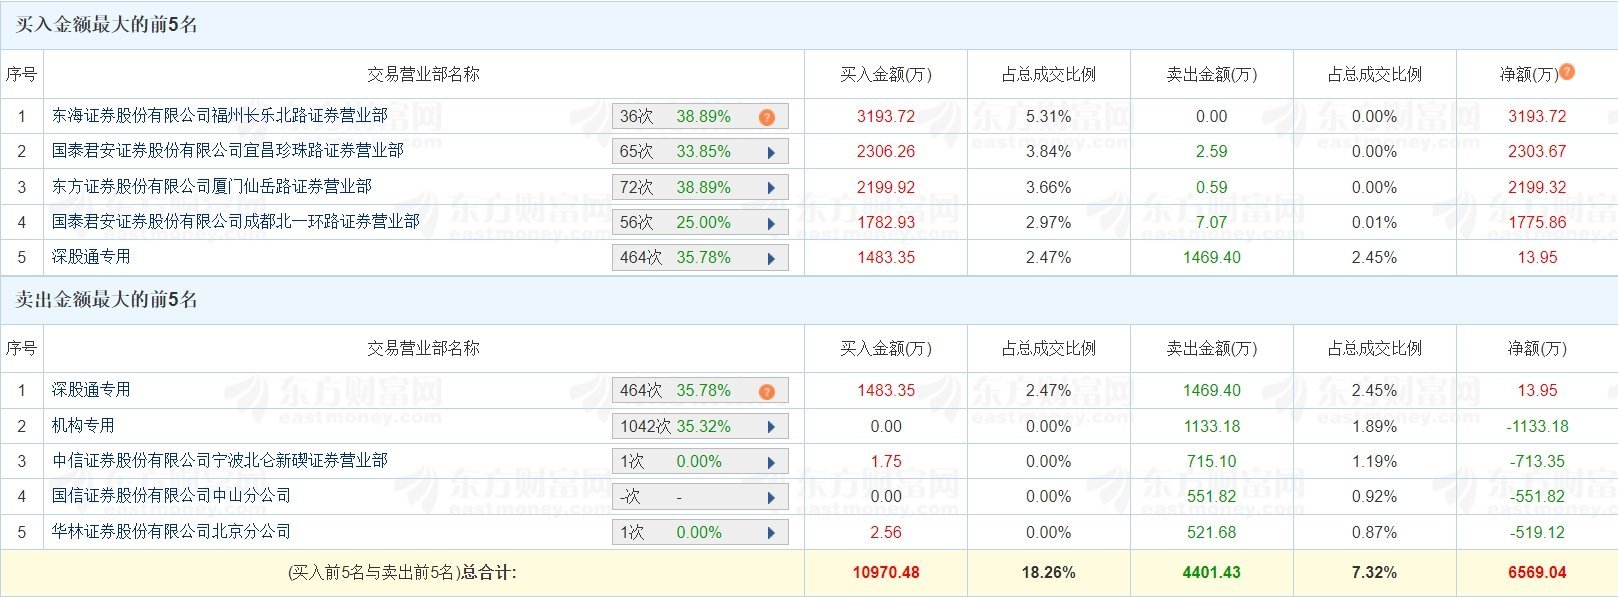Open 东海证券福州长乐北路证券营业部 link
The image size is (1618, 597).
point(220,116)
